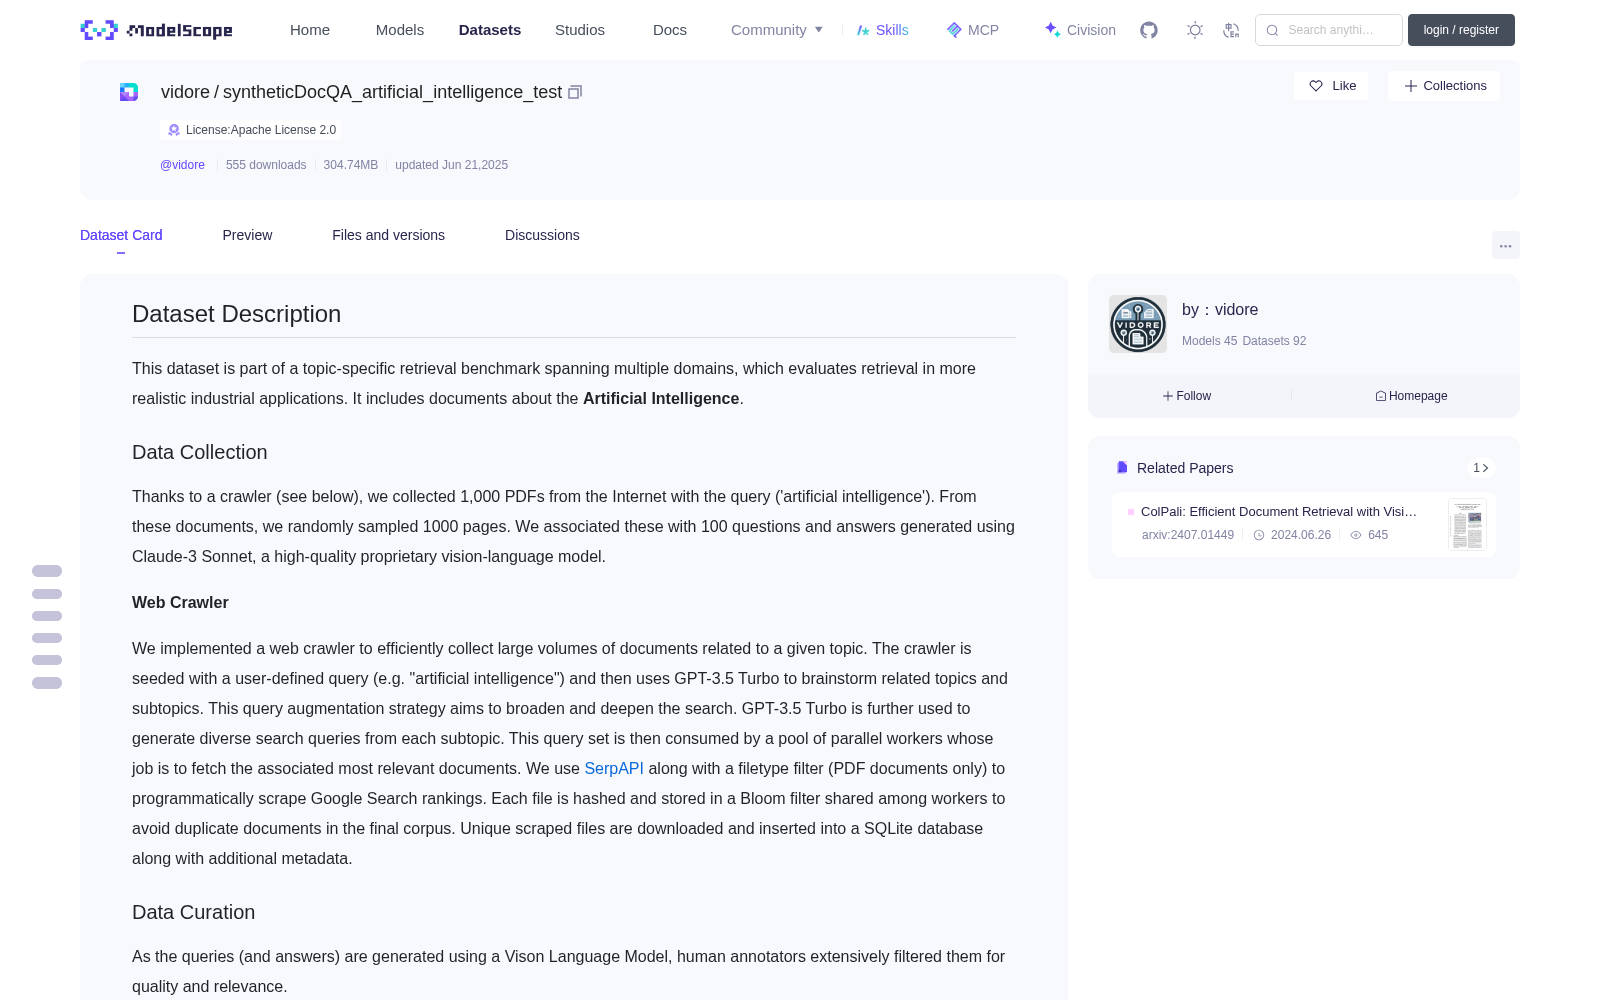Screen dimensions: 1600x1000
Task: Follow the vidore organization
Action: (1187, 396)
